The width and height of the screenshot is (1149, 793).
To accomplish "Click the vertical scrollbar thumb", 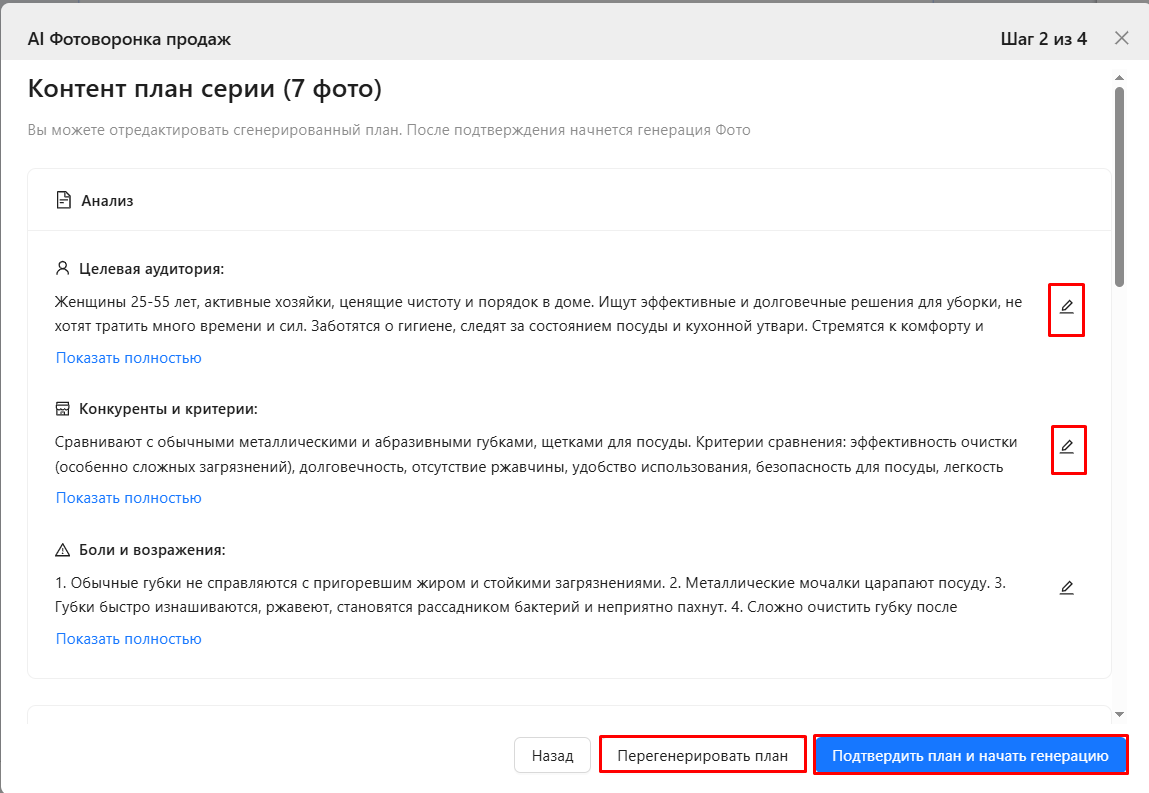I will 1119,185.
